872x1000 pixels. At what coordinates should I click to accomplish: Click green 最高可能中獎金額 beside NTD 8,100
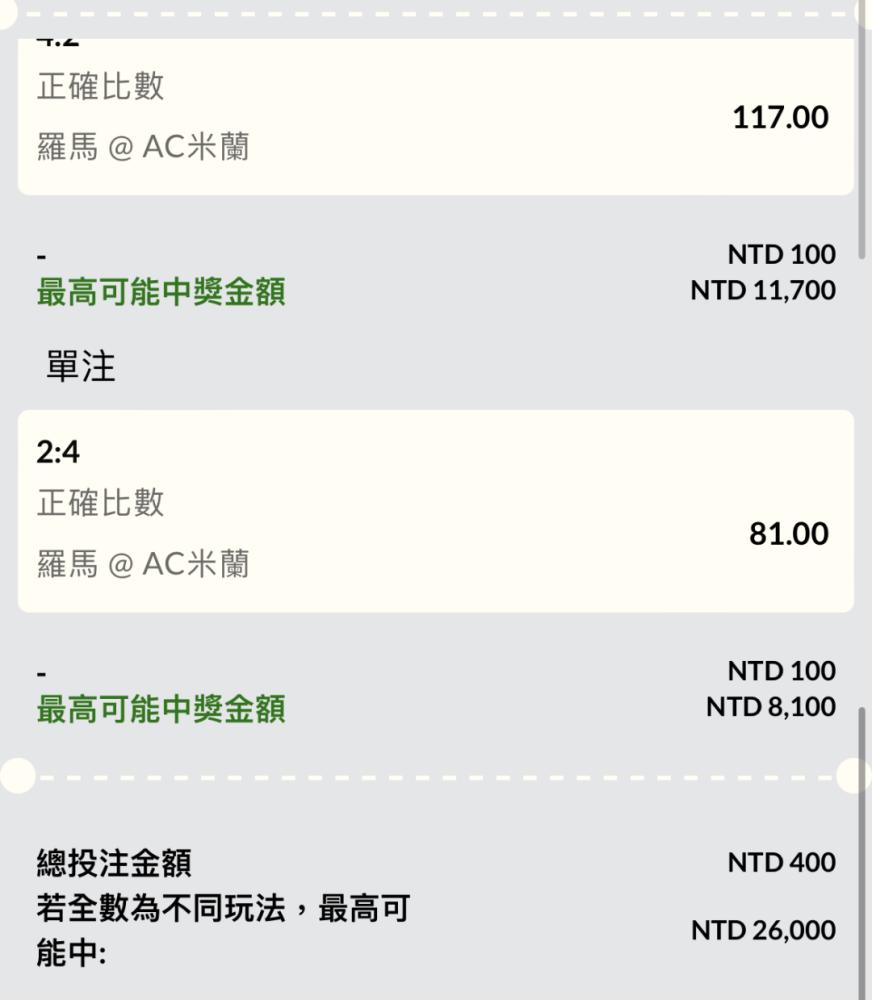161,709
